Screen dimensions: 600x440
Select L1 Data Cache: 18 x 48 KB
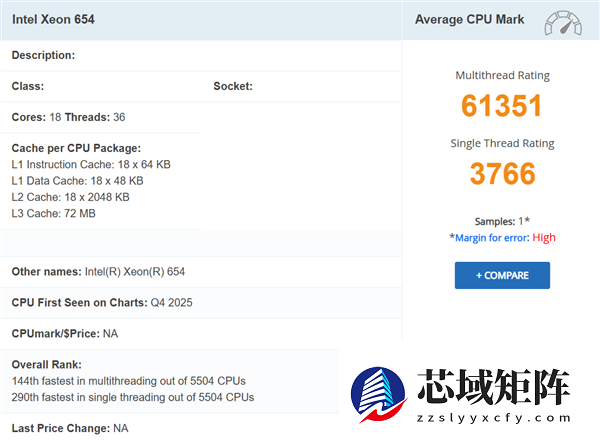(77, 181)
